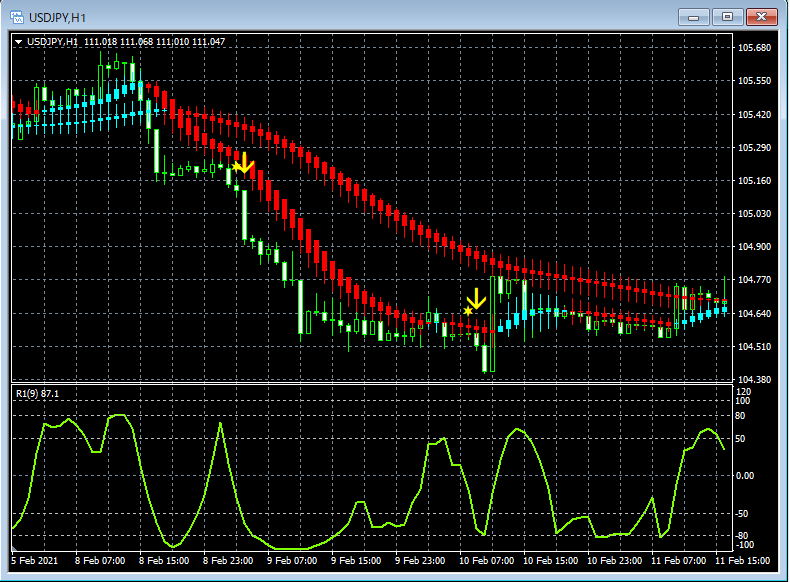The width and height of the screenshot is (790, 582).
Task: Click the yellow star marker beside the second arrow
Action: (x=468, y=311)
